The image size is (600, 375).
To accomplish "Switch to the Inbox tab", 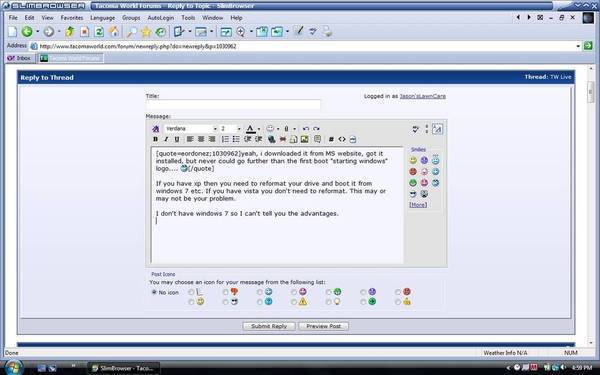I will click(x=20, y=58).
